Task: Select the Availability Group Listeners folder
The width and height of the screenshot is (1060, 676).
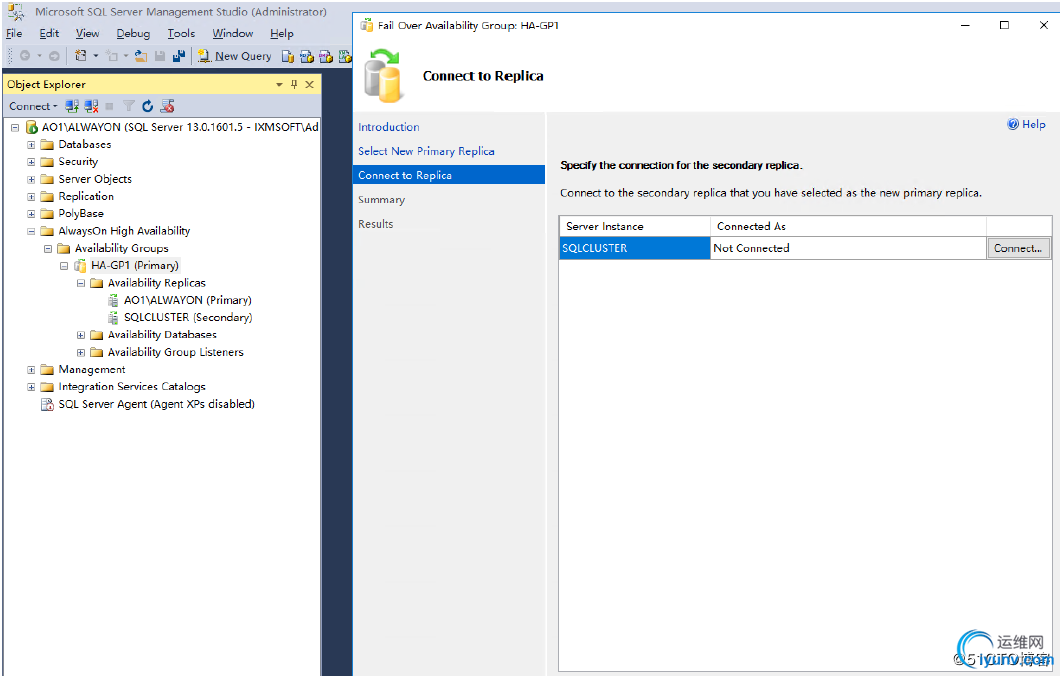Action: [x=175, y=352]
